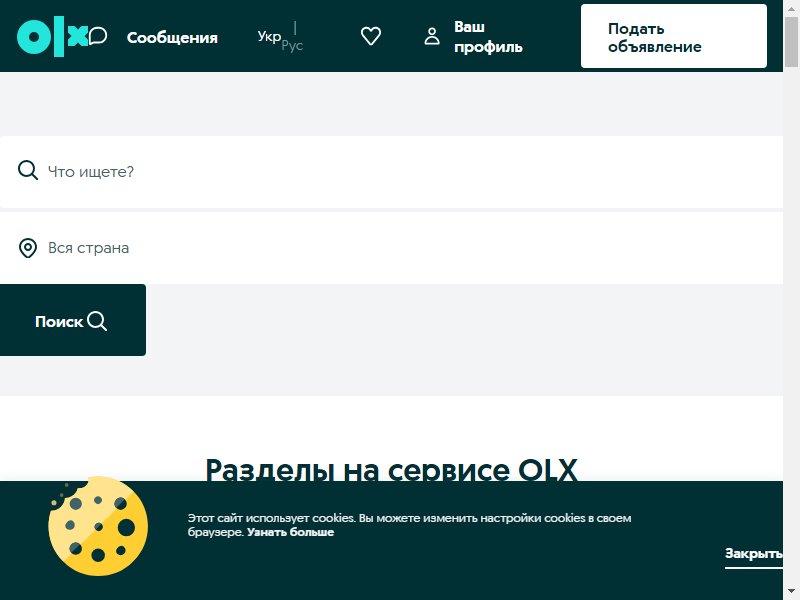Select the Рус language option
The image size is (800, 600).
pyautogui.click(x=292, y=45)
